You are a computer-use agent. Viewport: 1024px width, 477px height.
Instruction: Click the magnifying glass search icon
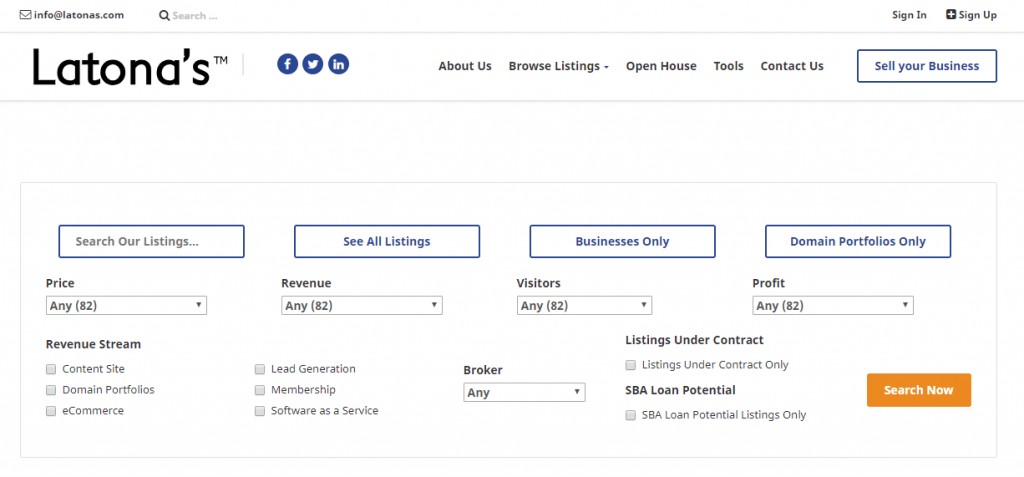(165, 15)
